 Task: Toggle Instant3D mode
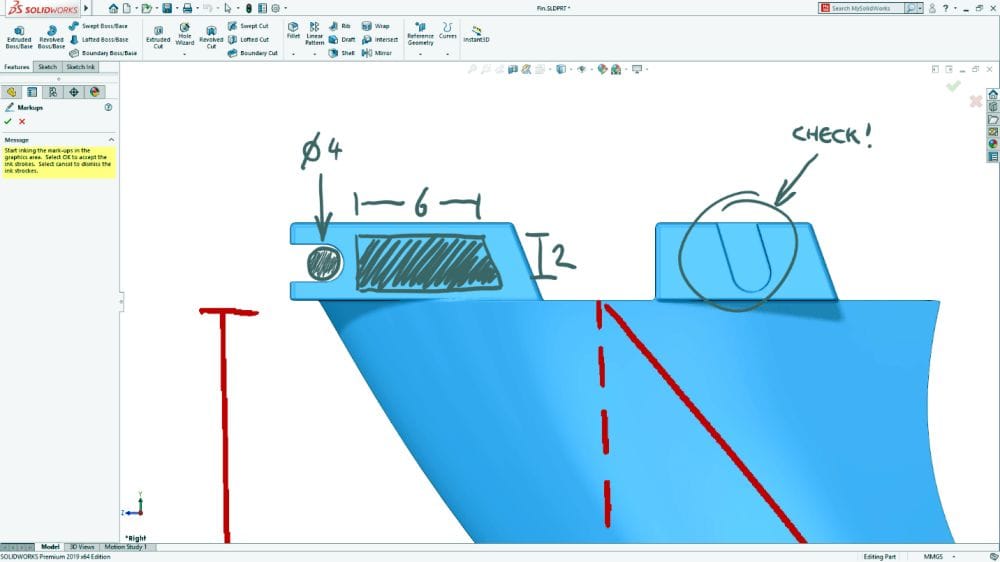(476, 34)
